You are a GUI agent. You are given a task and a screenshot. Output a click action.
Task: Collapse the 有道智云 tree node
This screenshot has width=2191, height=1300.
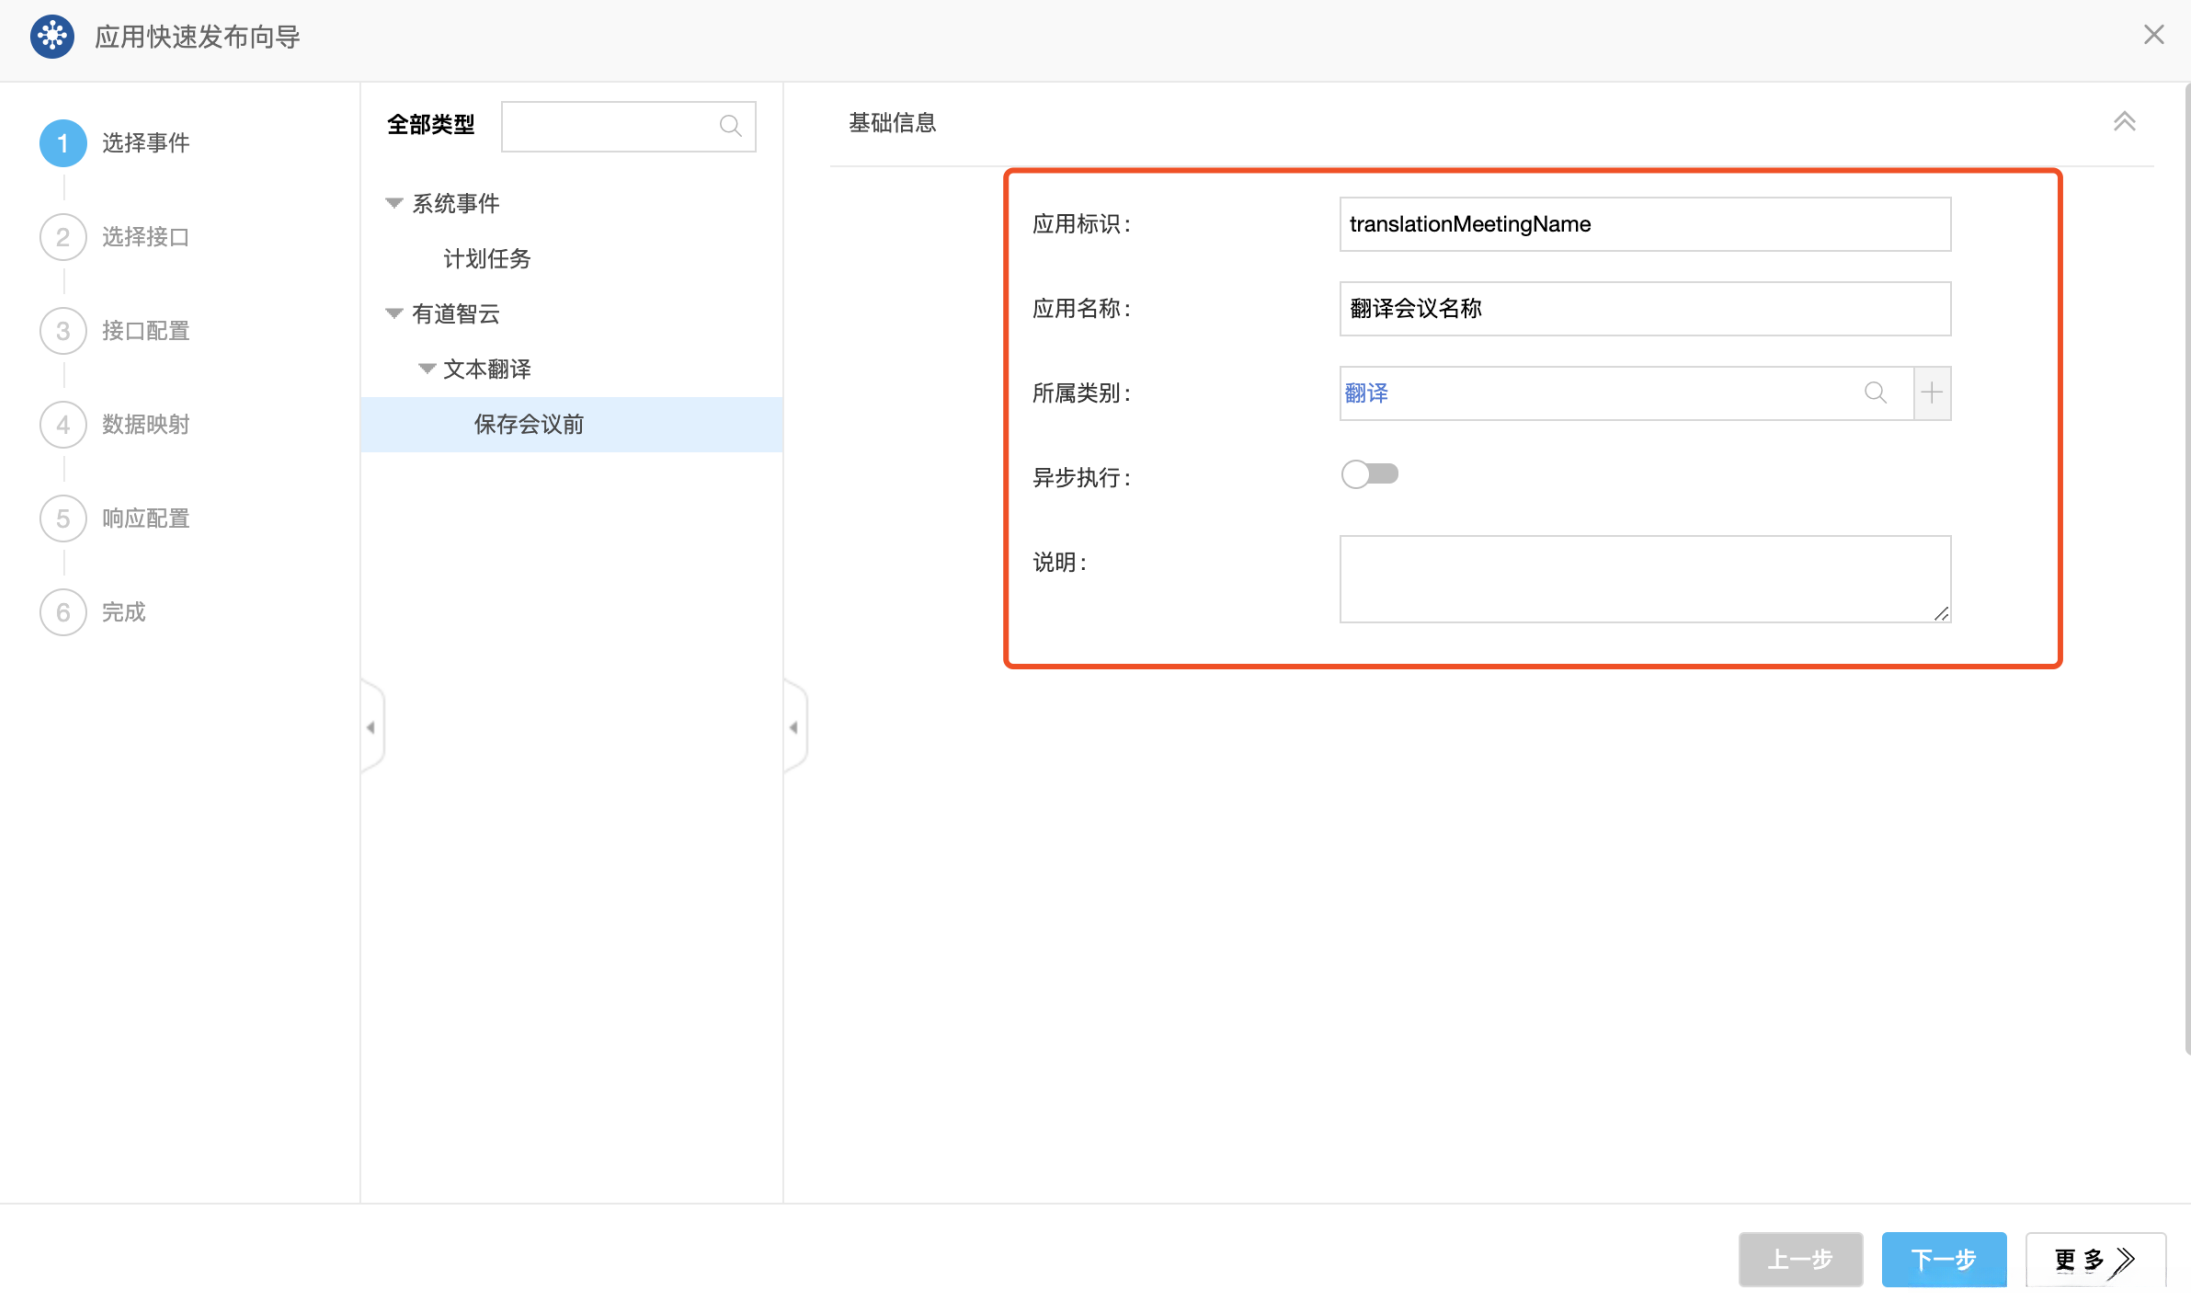394,314
